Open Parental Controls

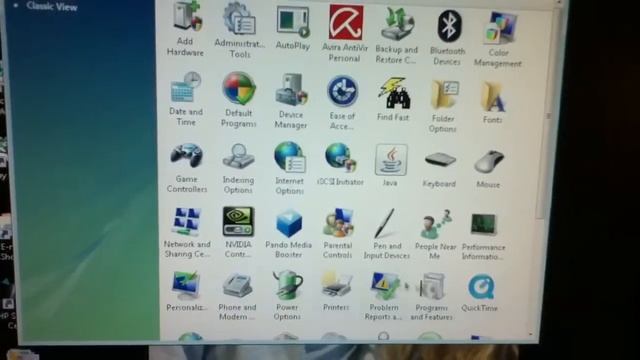click(338, 224)
